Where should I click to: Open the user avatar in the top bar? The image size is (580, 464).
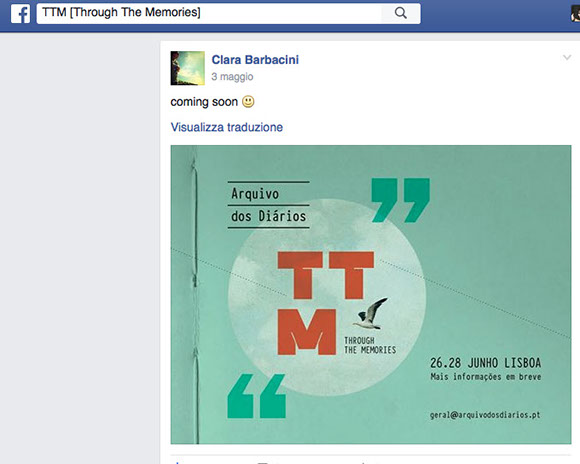pyautogui.click(x=576, y=14)
